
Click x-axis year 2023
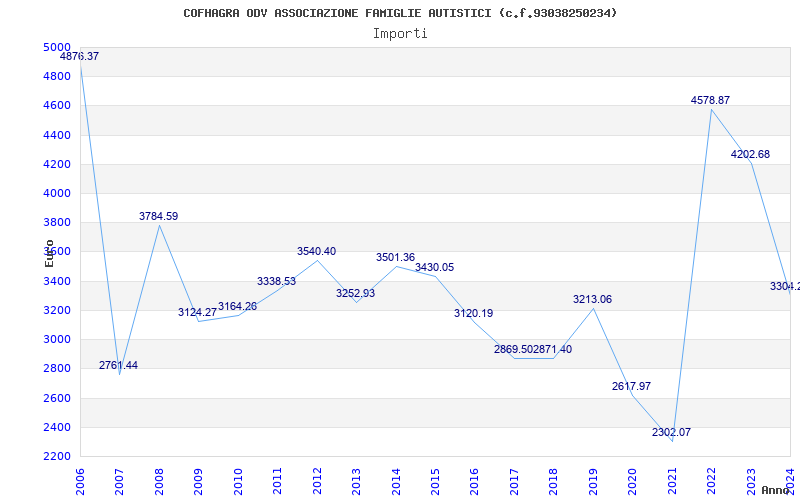(751, 481)
